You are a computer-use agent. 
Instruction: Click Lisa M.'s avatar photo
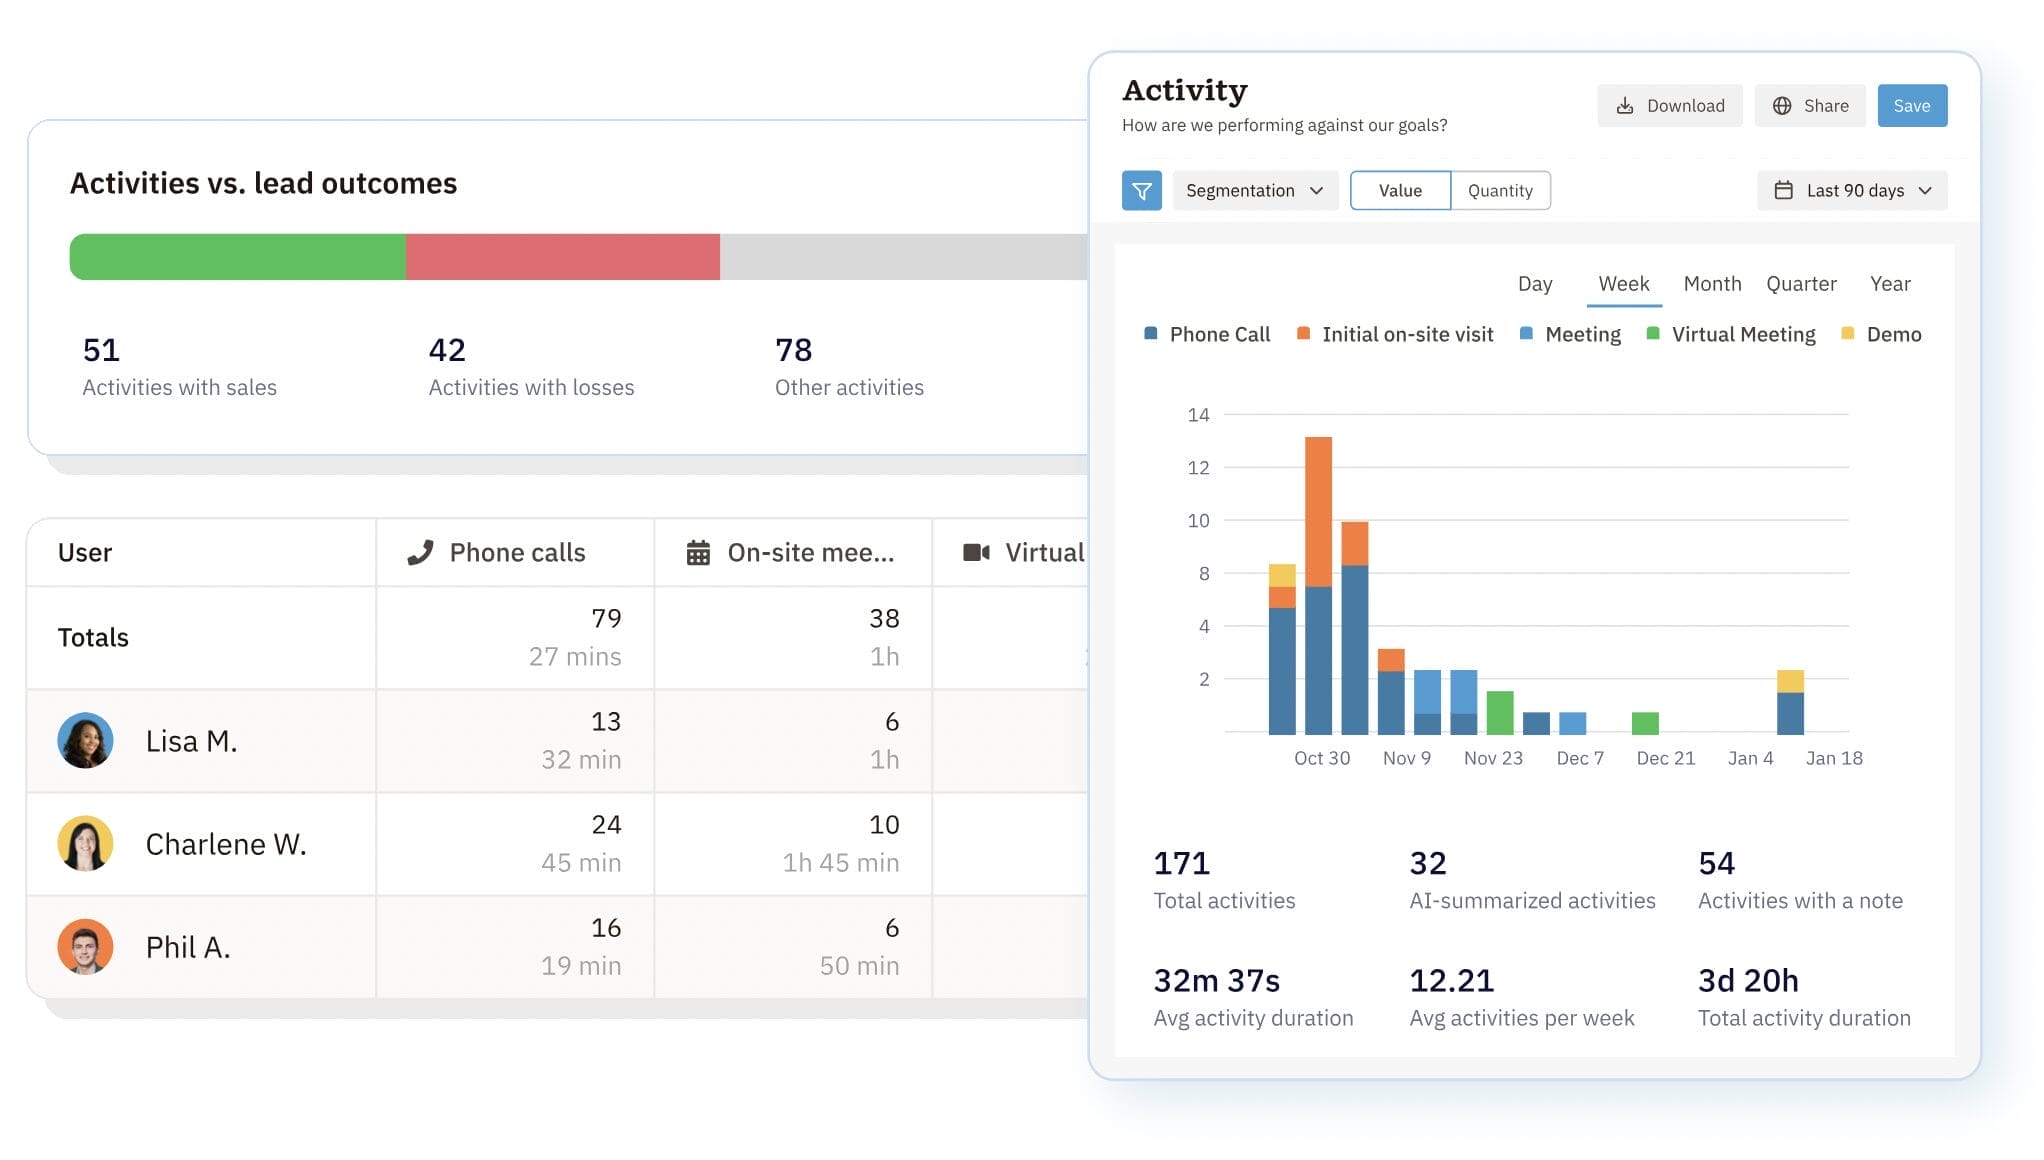pos(85,740)
